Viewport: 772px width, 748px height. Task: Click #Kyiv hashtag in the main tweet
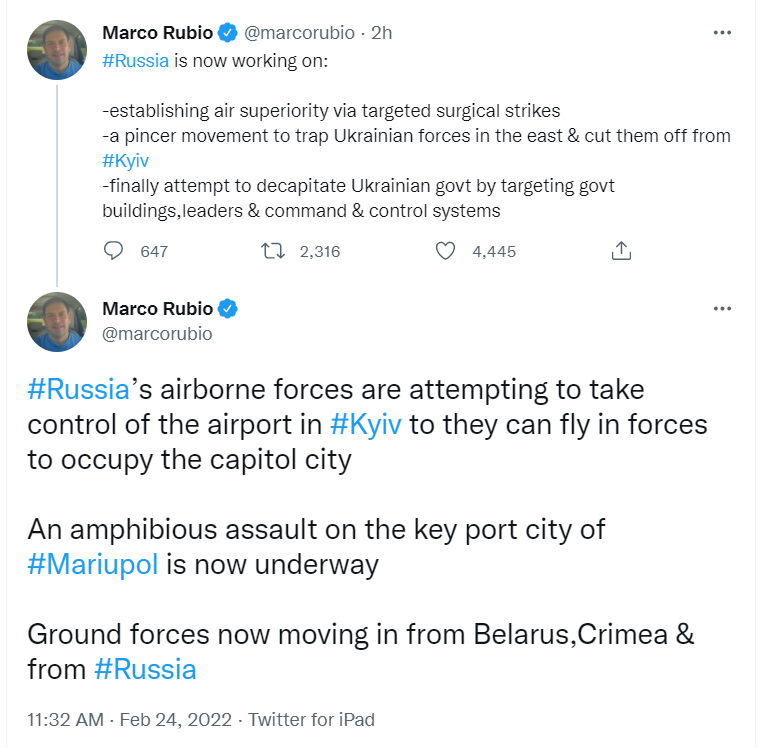pos(365,424)
